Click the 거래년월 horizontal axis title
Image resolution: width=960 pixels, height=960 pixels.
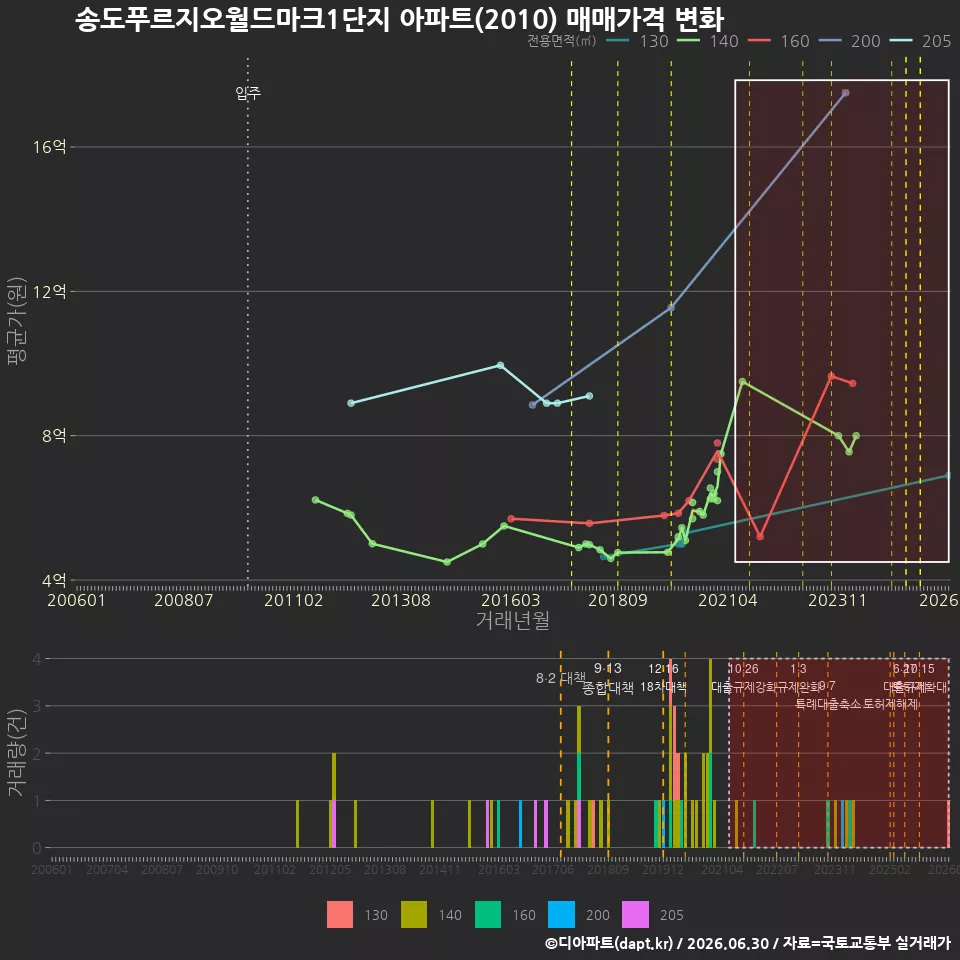[512, 620]
